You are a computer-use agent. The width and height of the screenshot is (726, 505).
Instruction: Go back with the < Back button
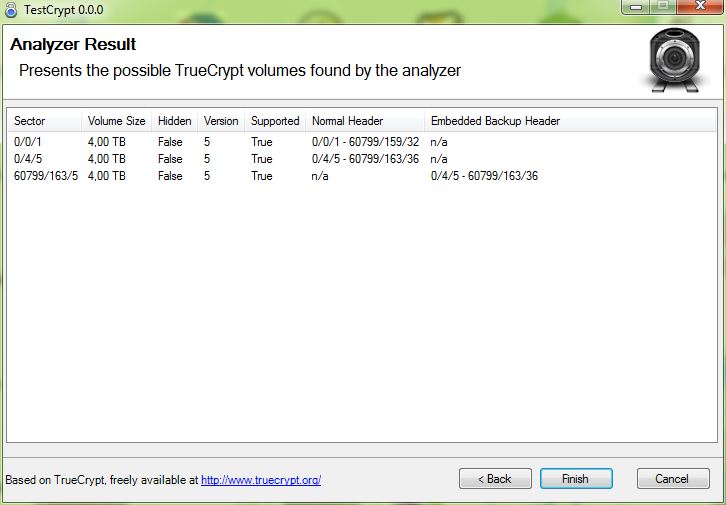pyautogui.click(x=495, y=479)
